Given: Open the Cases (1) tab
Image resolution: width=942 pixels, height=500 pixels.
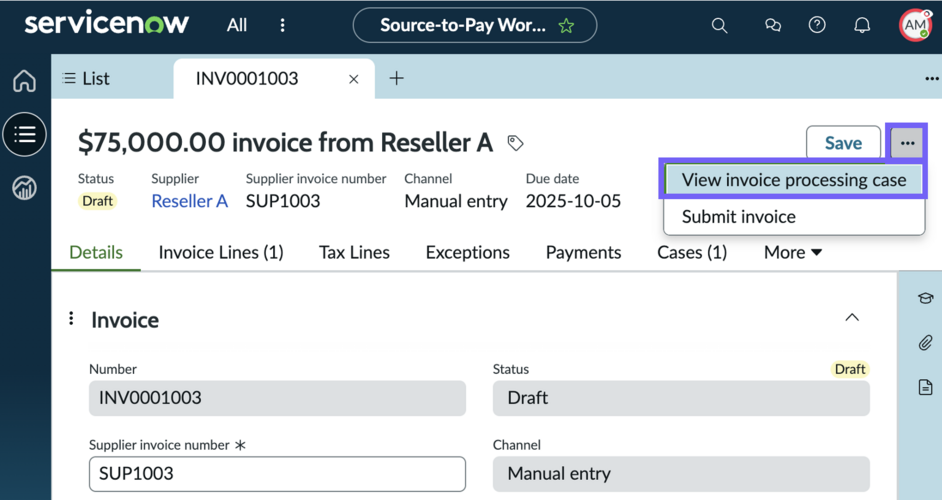Looking at the screenshot, I should click(x=692, y=252).
